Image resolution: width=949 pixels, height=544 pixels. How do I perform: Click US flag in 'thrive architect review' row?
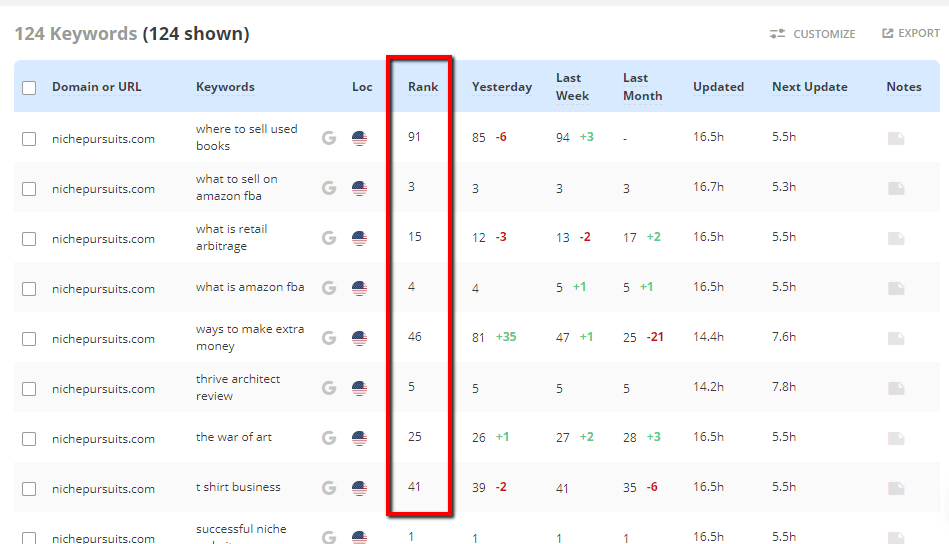pos(360,388)
